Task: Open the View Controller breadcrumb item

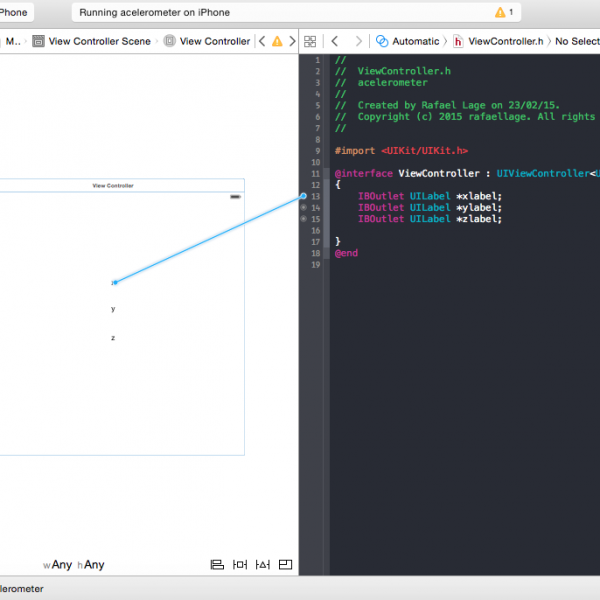Action: click(x=207, y=41)
